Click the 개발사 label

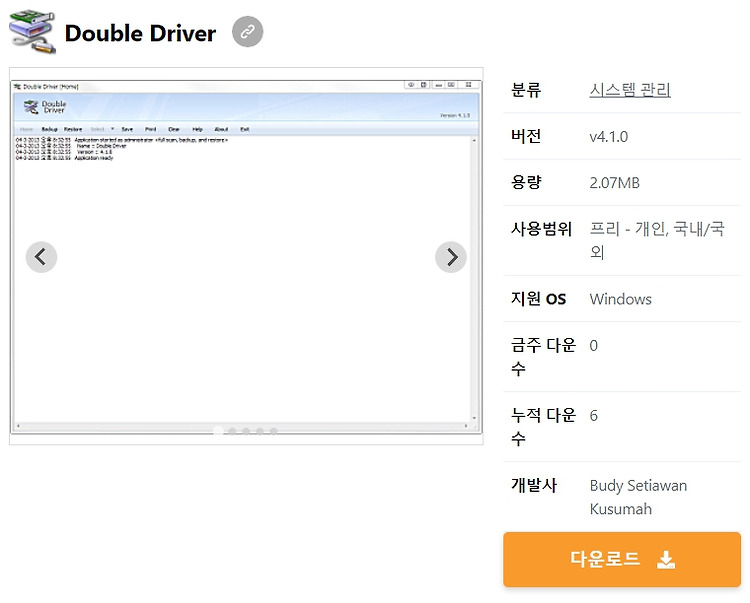point(533,485)
